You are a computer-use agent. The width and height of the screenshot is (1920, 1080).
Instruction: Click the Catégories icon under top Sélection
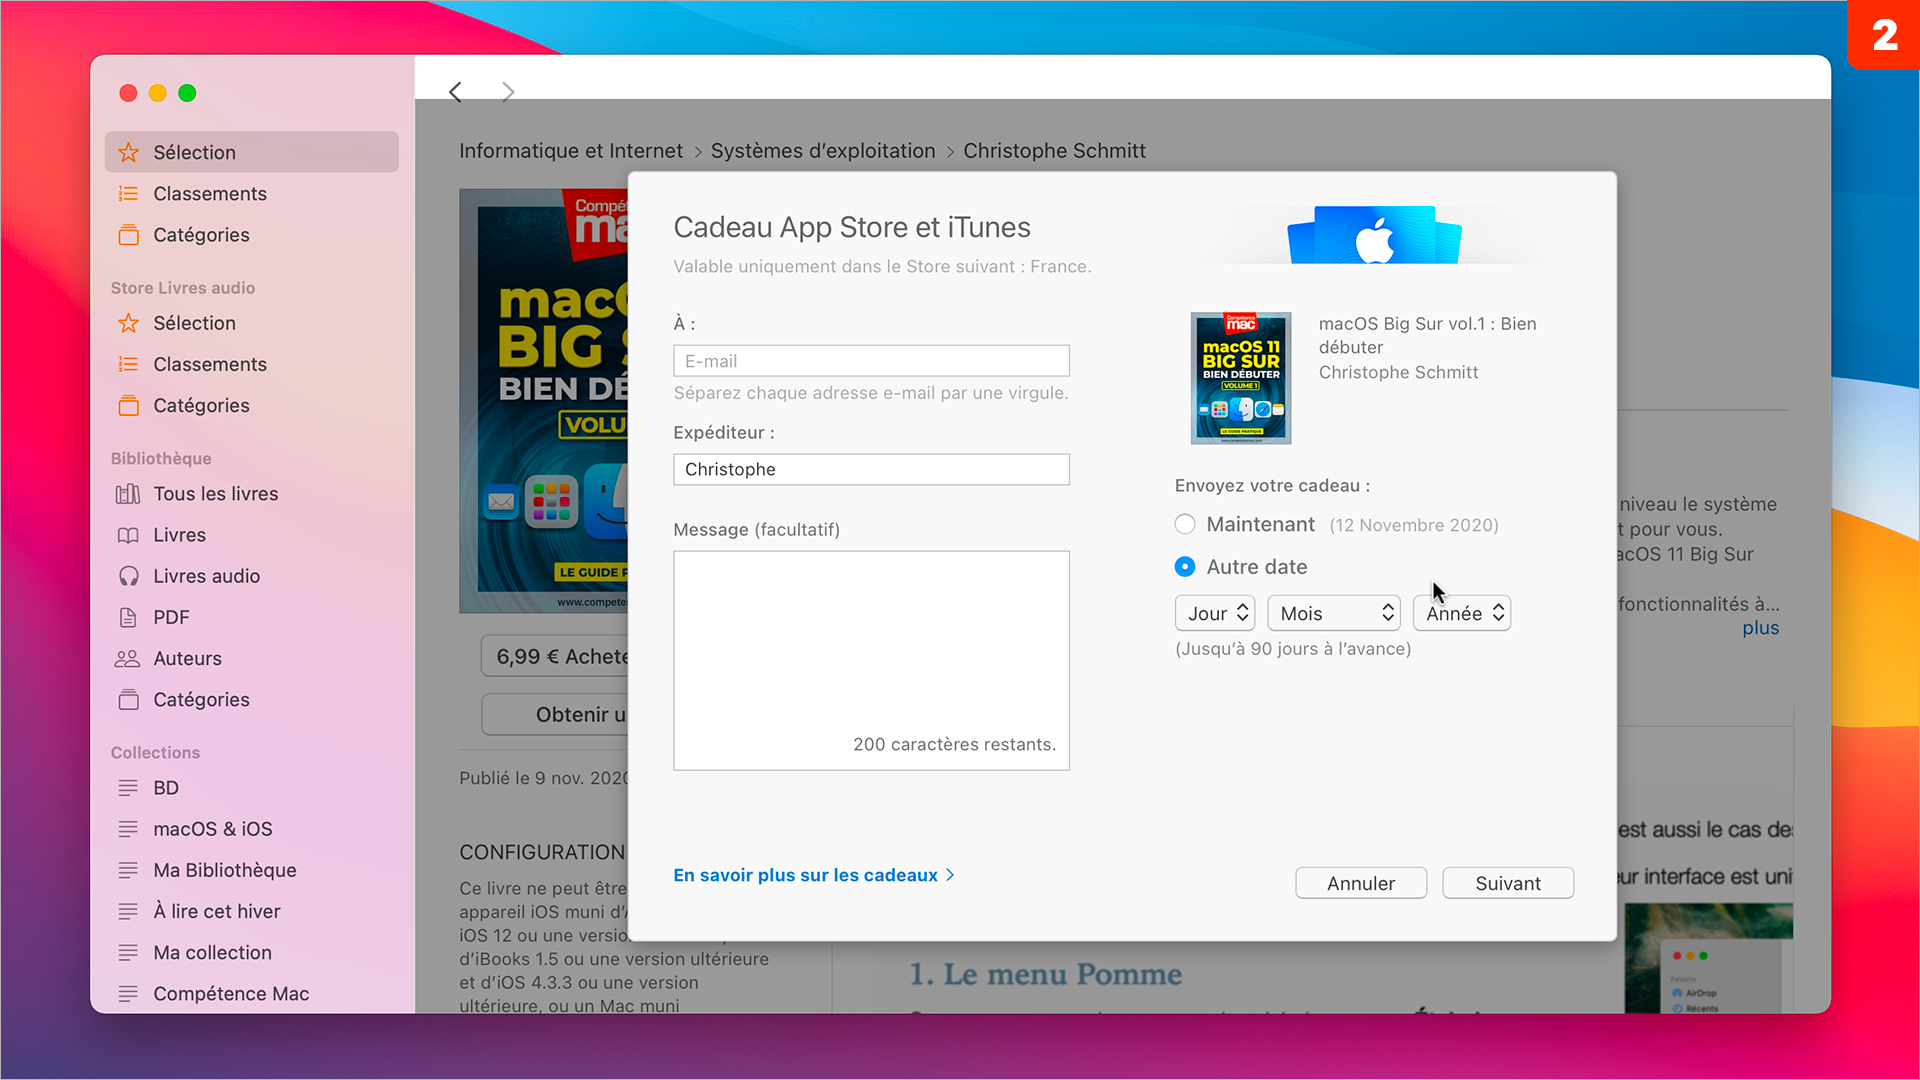[x=128, y=235]
